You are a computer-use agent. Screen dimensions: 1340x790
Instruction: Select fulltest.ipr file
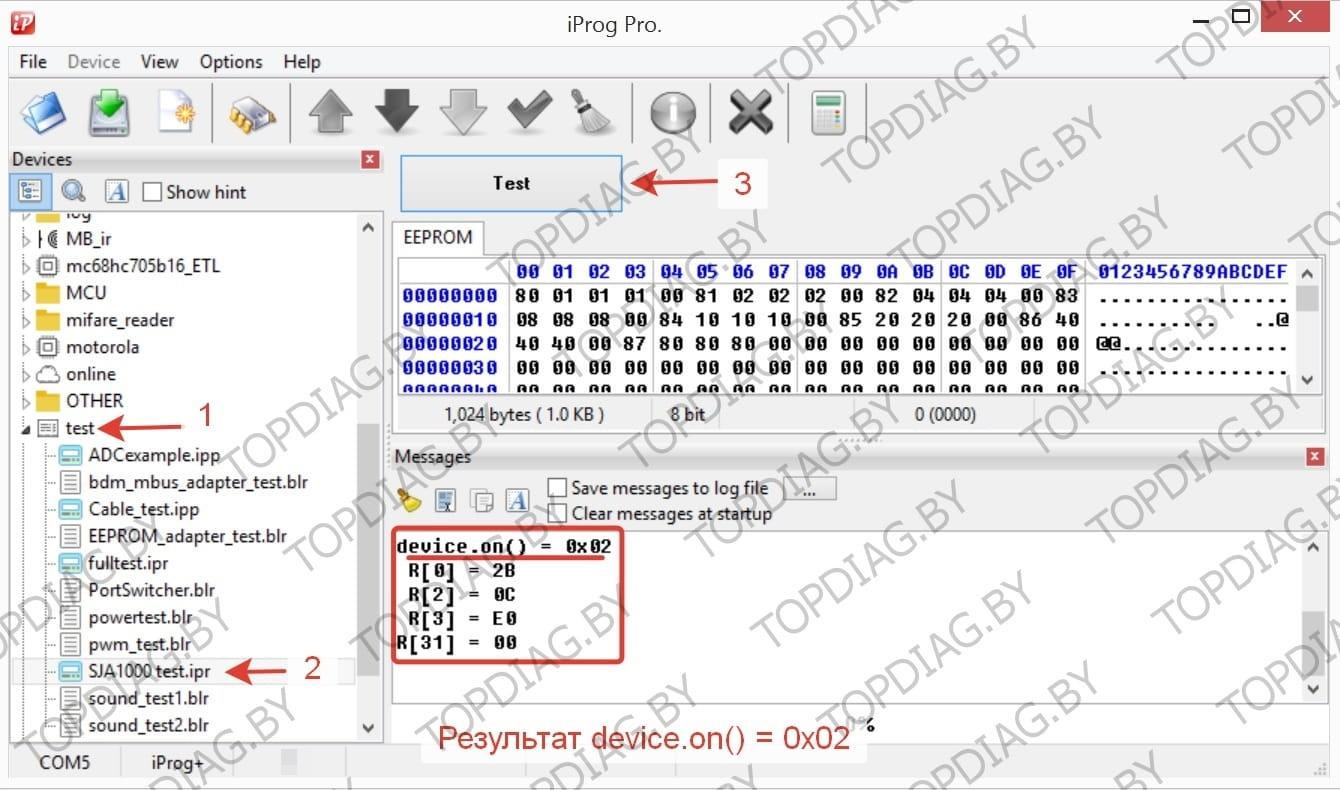[128, 563]
